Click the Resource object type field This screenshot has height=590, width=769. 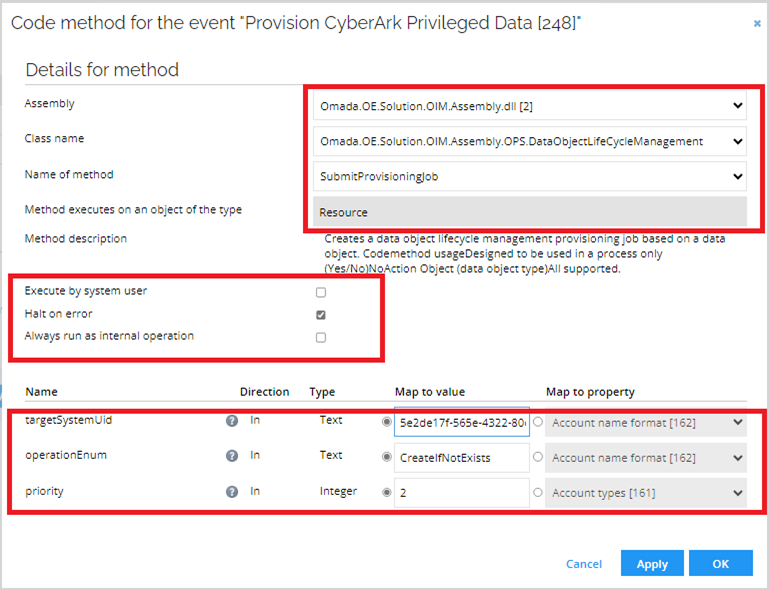tap(530, 212)
